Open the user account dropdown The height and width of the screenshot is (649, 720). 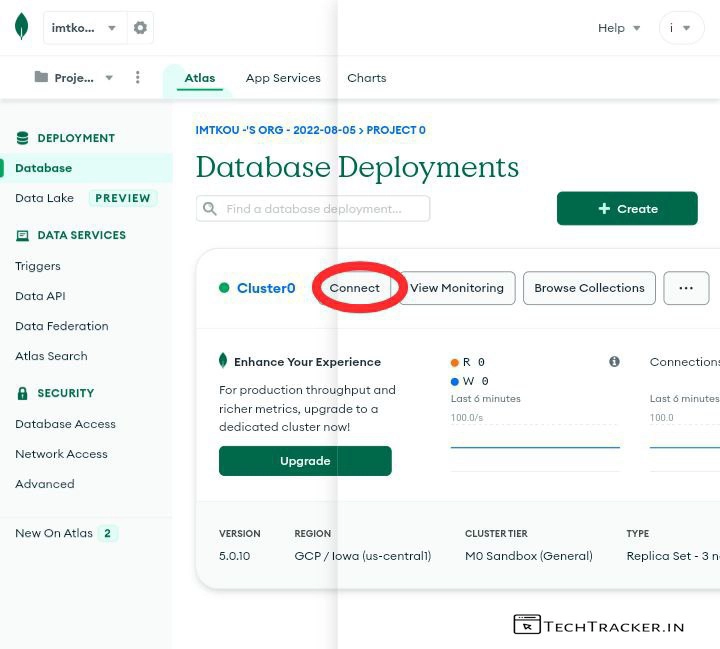[x=681, y=28]
